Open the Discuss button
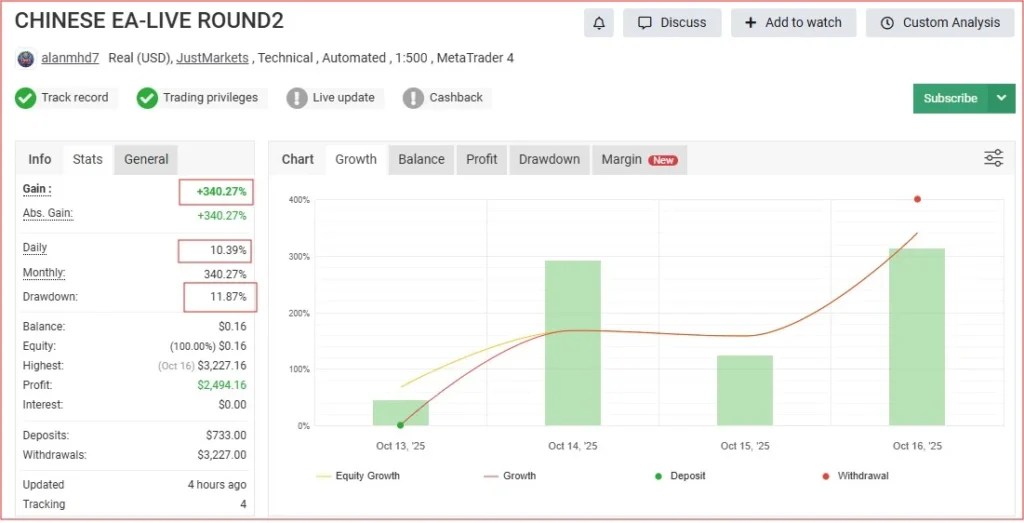Viewport: 1024px width, 523px height. (672, 23)
